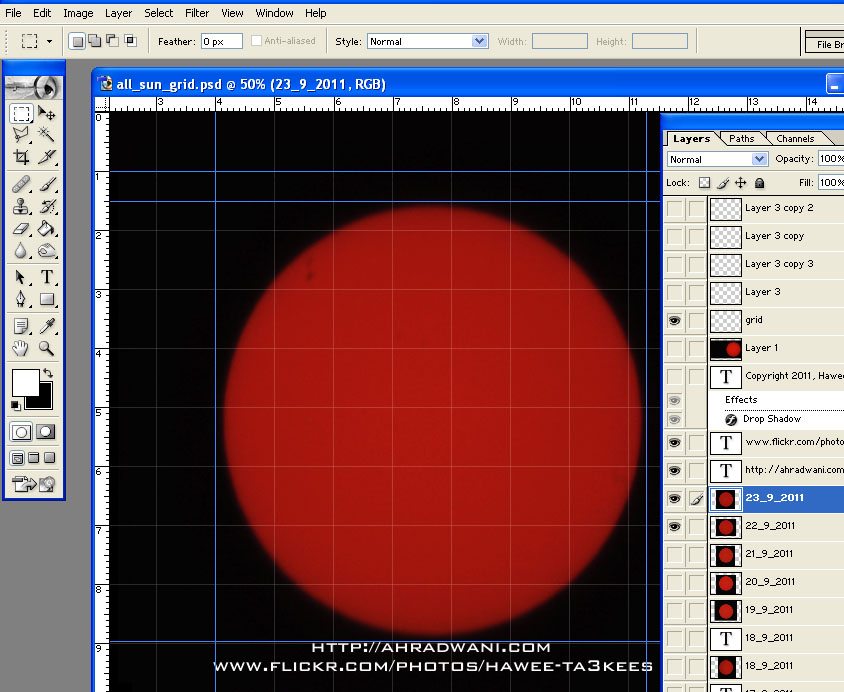Open the Style dropdown set to Normal
Image resolution: width=844 pixels, height=692 pixels.
pyautogui.click(x=427, y=41)
